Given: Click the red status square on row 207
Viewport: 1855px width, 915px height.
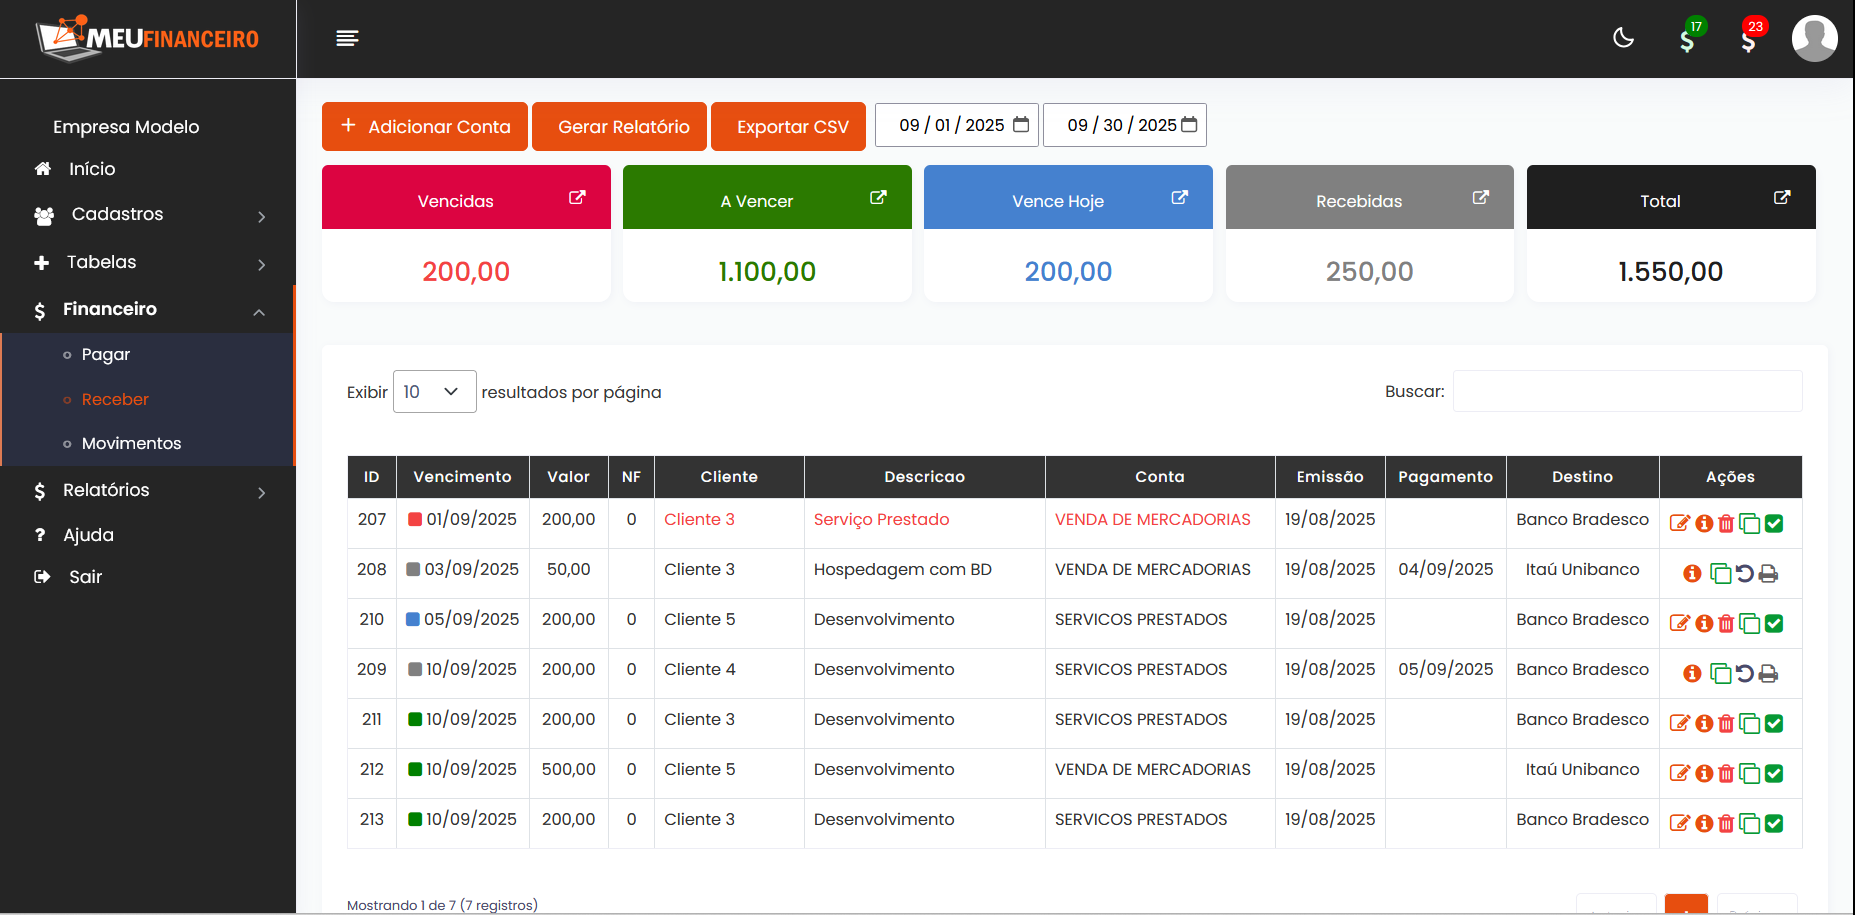Looking at the screenshot, I should pos(415,519).
